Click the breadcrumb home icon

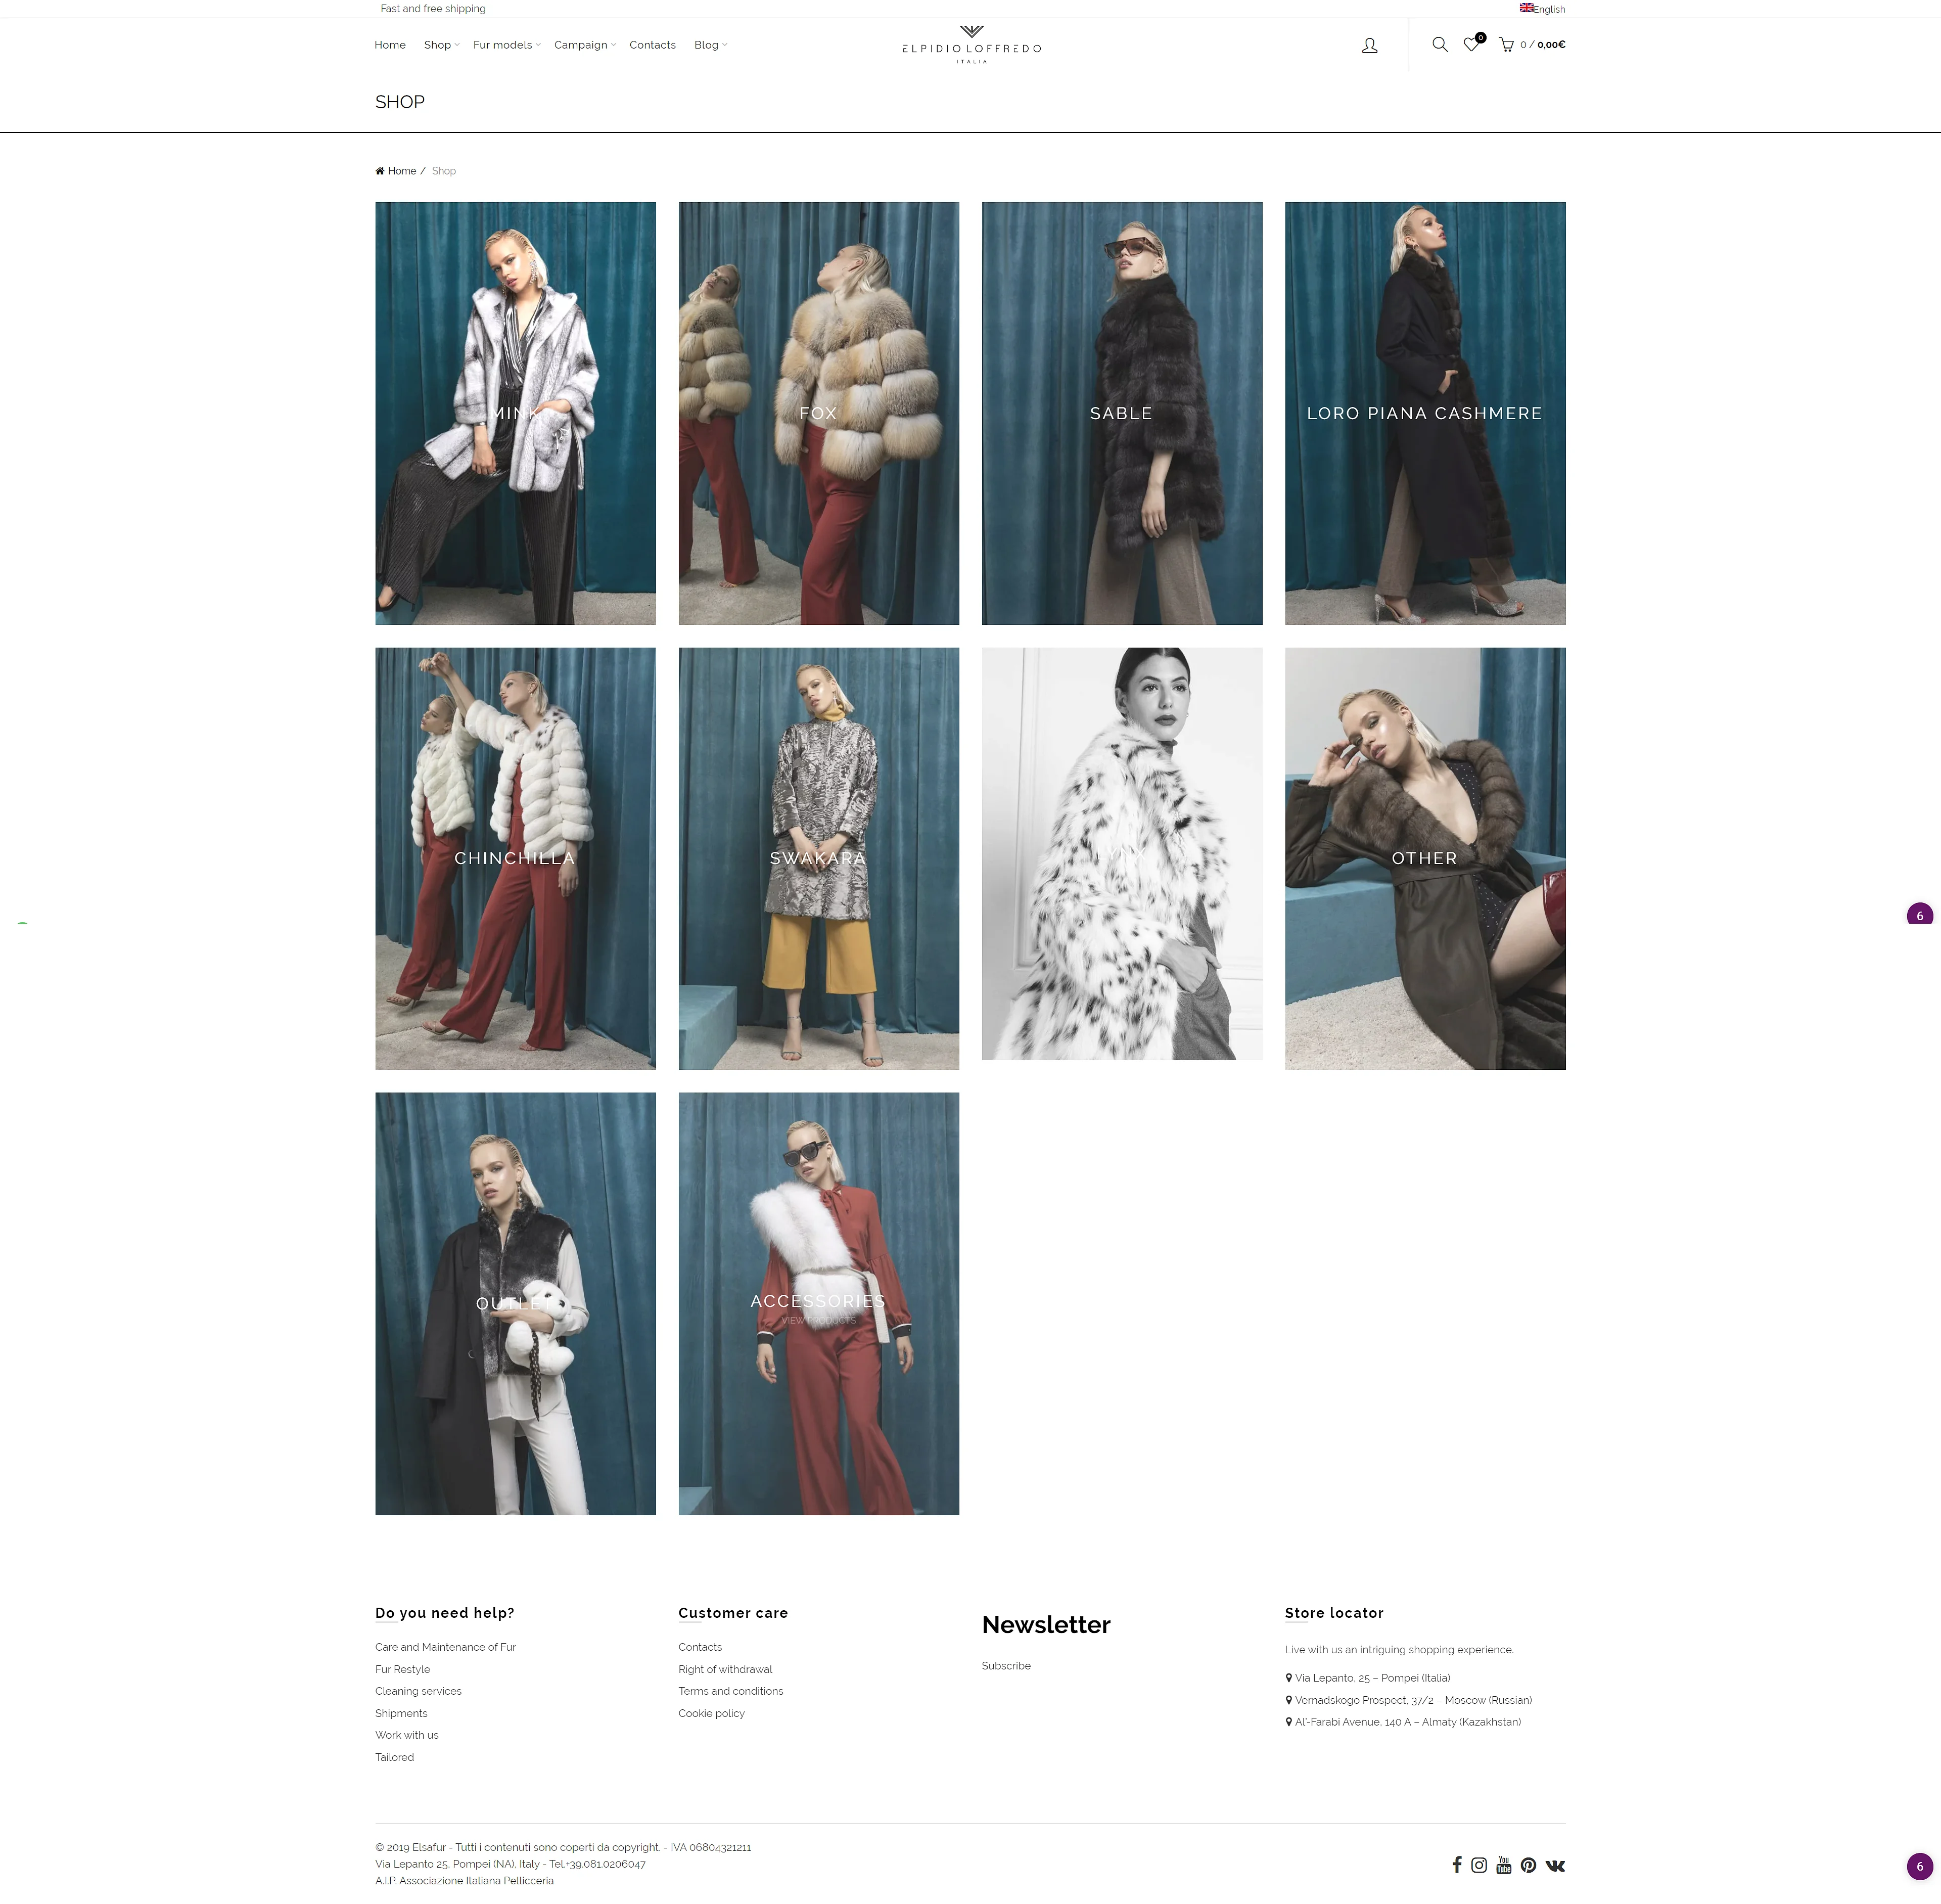(380, 171)
